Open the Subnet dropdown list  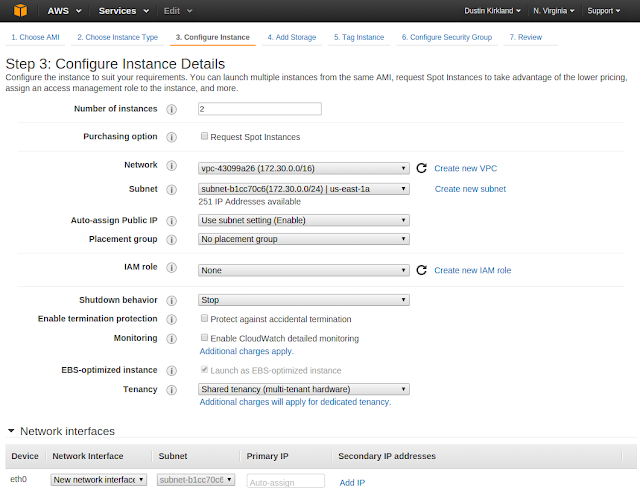coord(304,189)
